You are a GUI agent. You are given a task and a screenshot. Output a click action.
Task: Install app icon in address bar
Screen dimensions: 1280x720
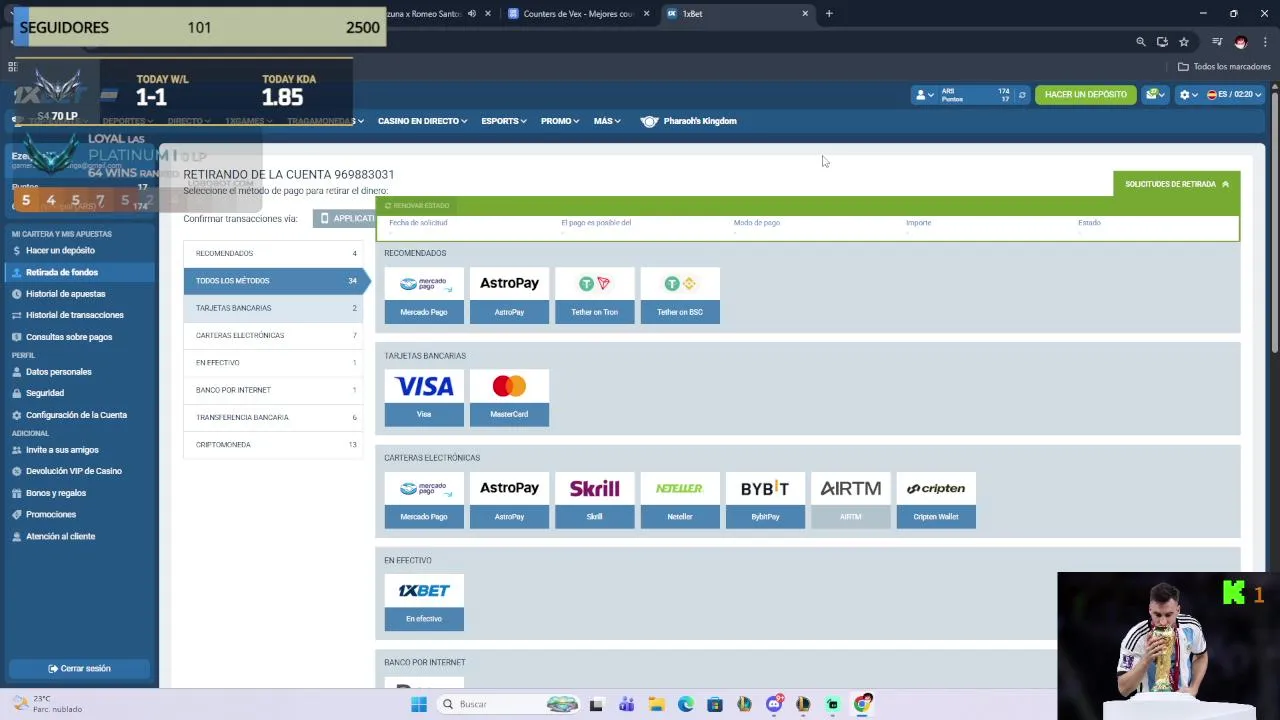[x=1162, y=42]
